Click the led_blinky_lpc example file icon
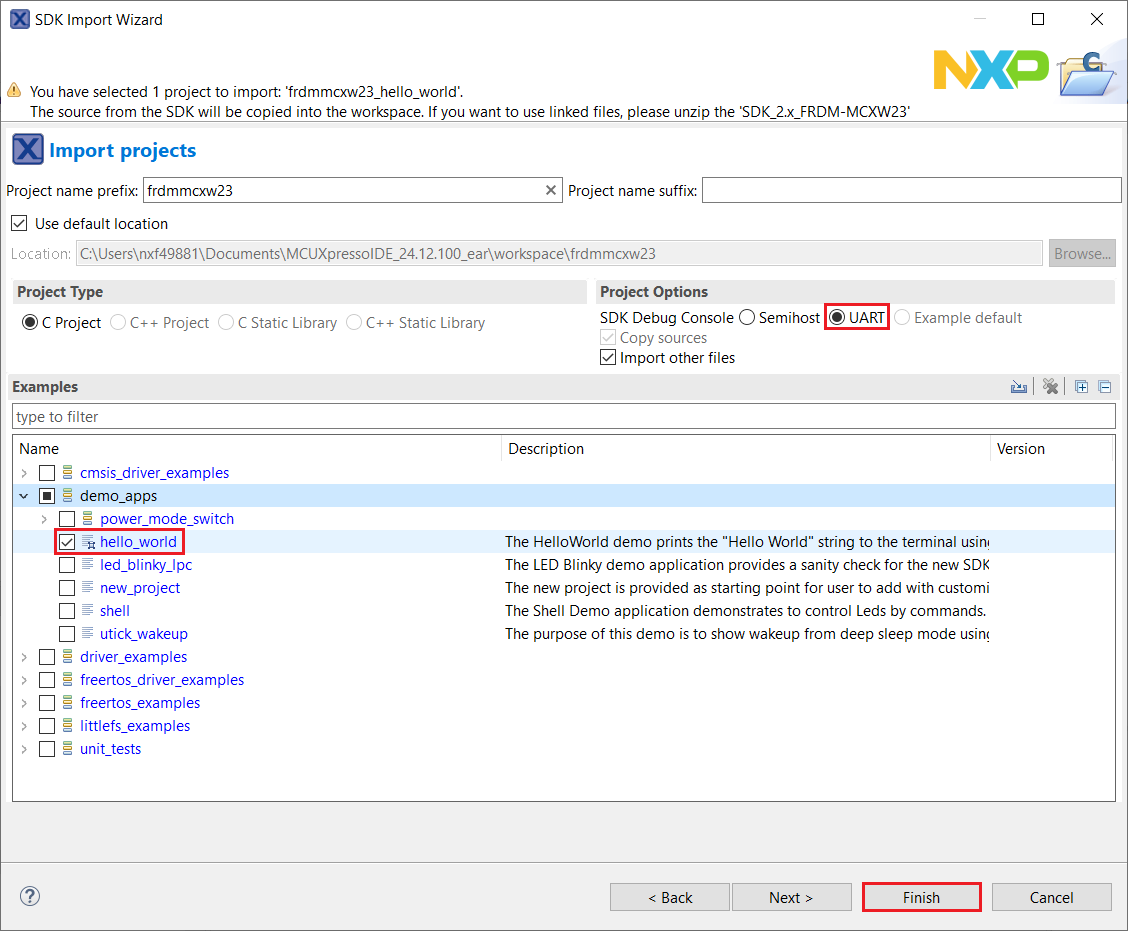The height and width of the screenshot is (931, 1128). pos(87,564)
